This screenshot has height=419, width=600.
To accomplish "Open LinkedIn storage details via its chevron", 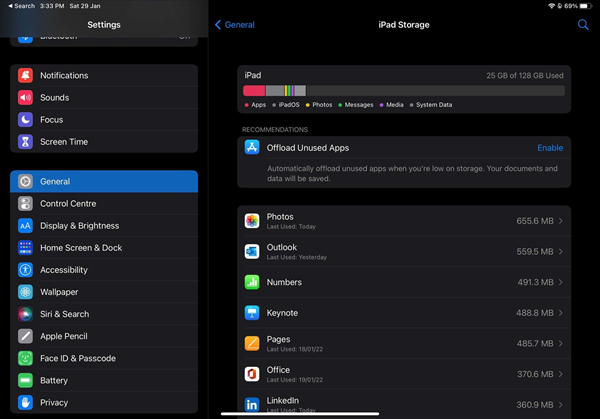I will [x=561, y=404].
